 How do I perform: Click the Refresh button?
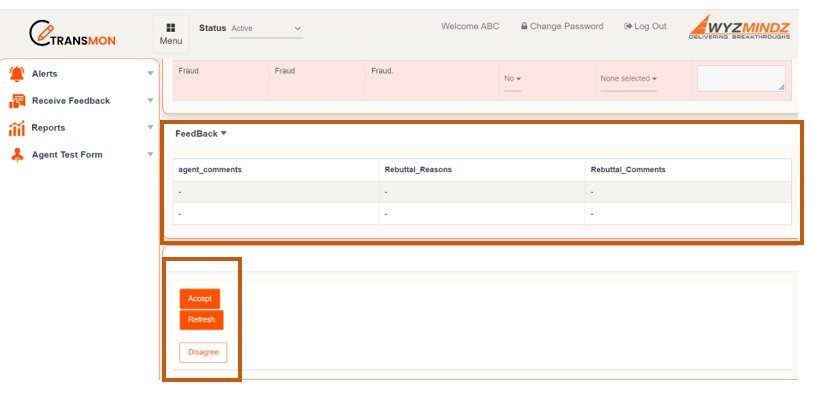tap(201, 320)
